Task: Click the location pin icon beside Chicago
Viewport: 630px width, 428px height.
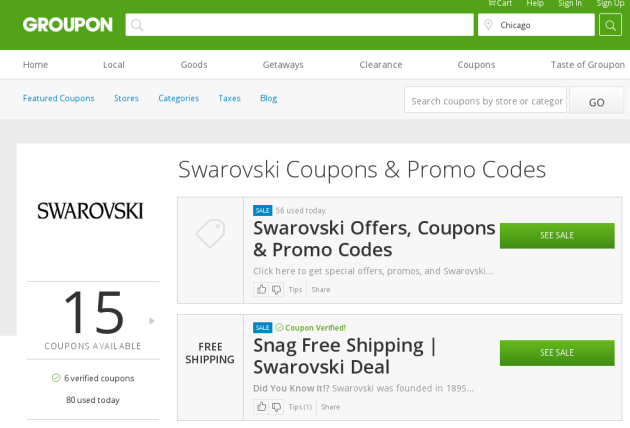Action: click(488, 25)
